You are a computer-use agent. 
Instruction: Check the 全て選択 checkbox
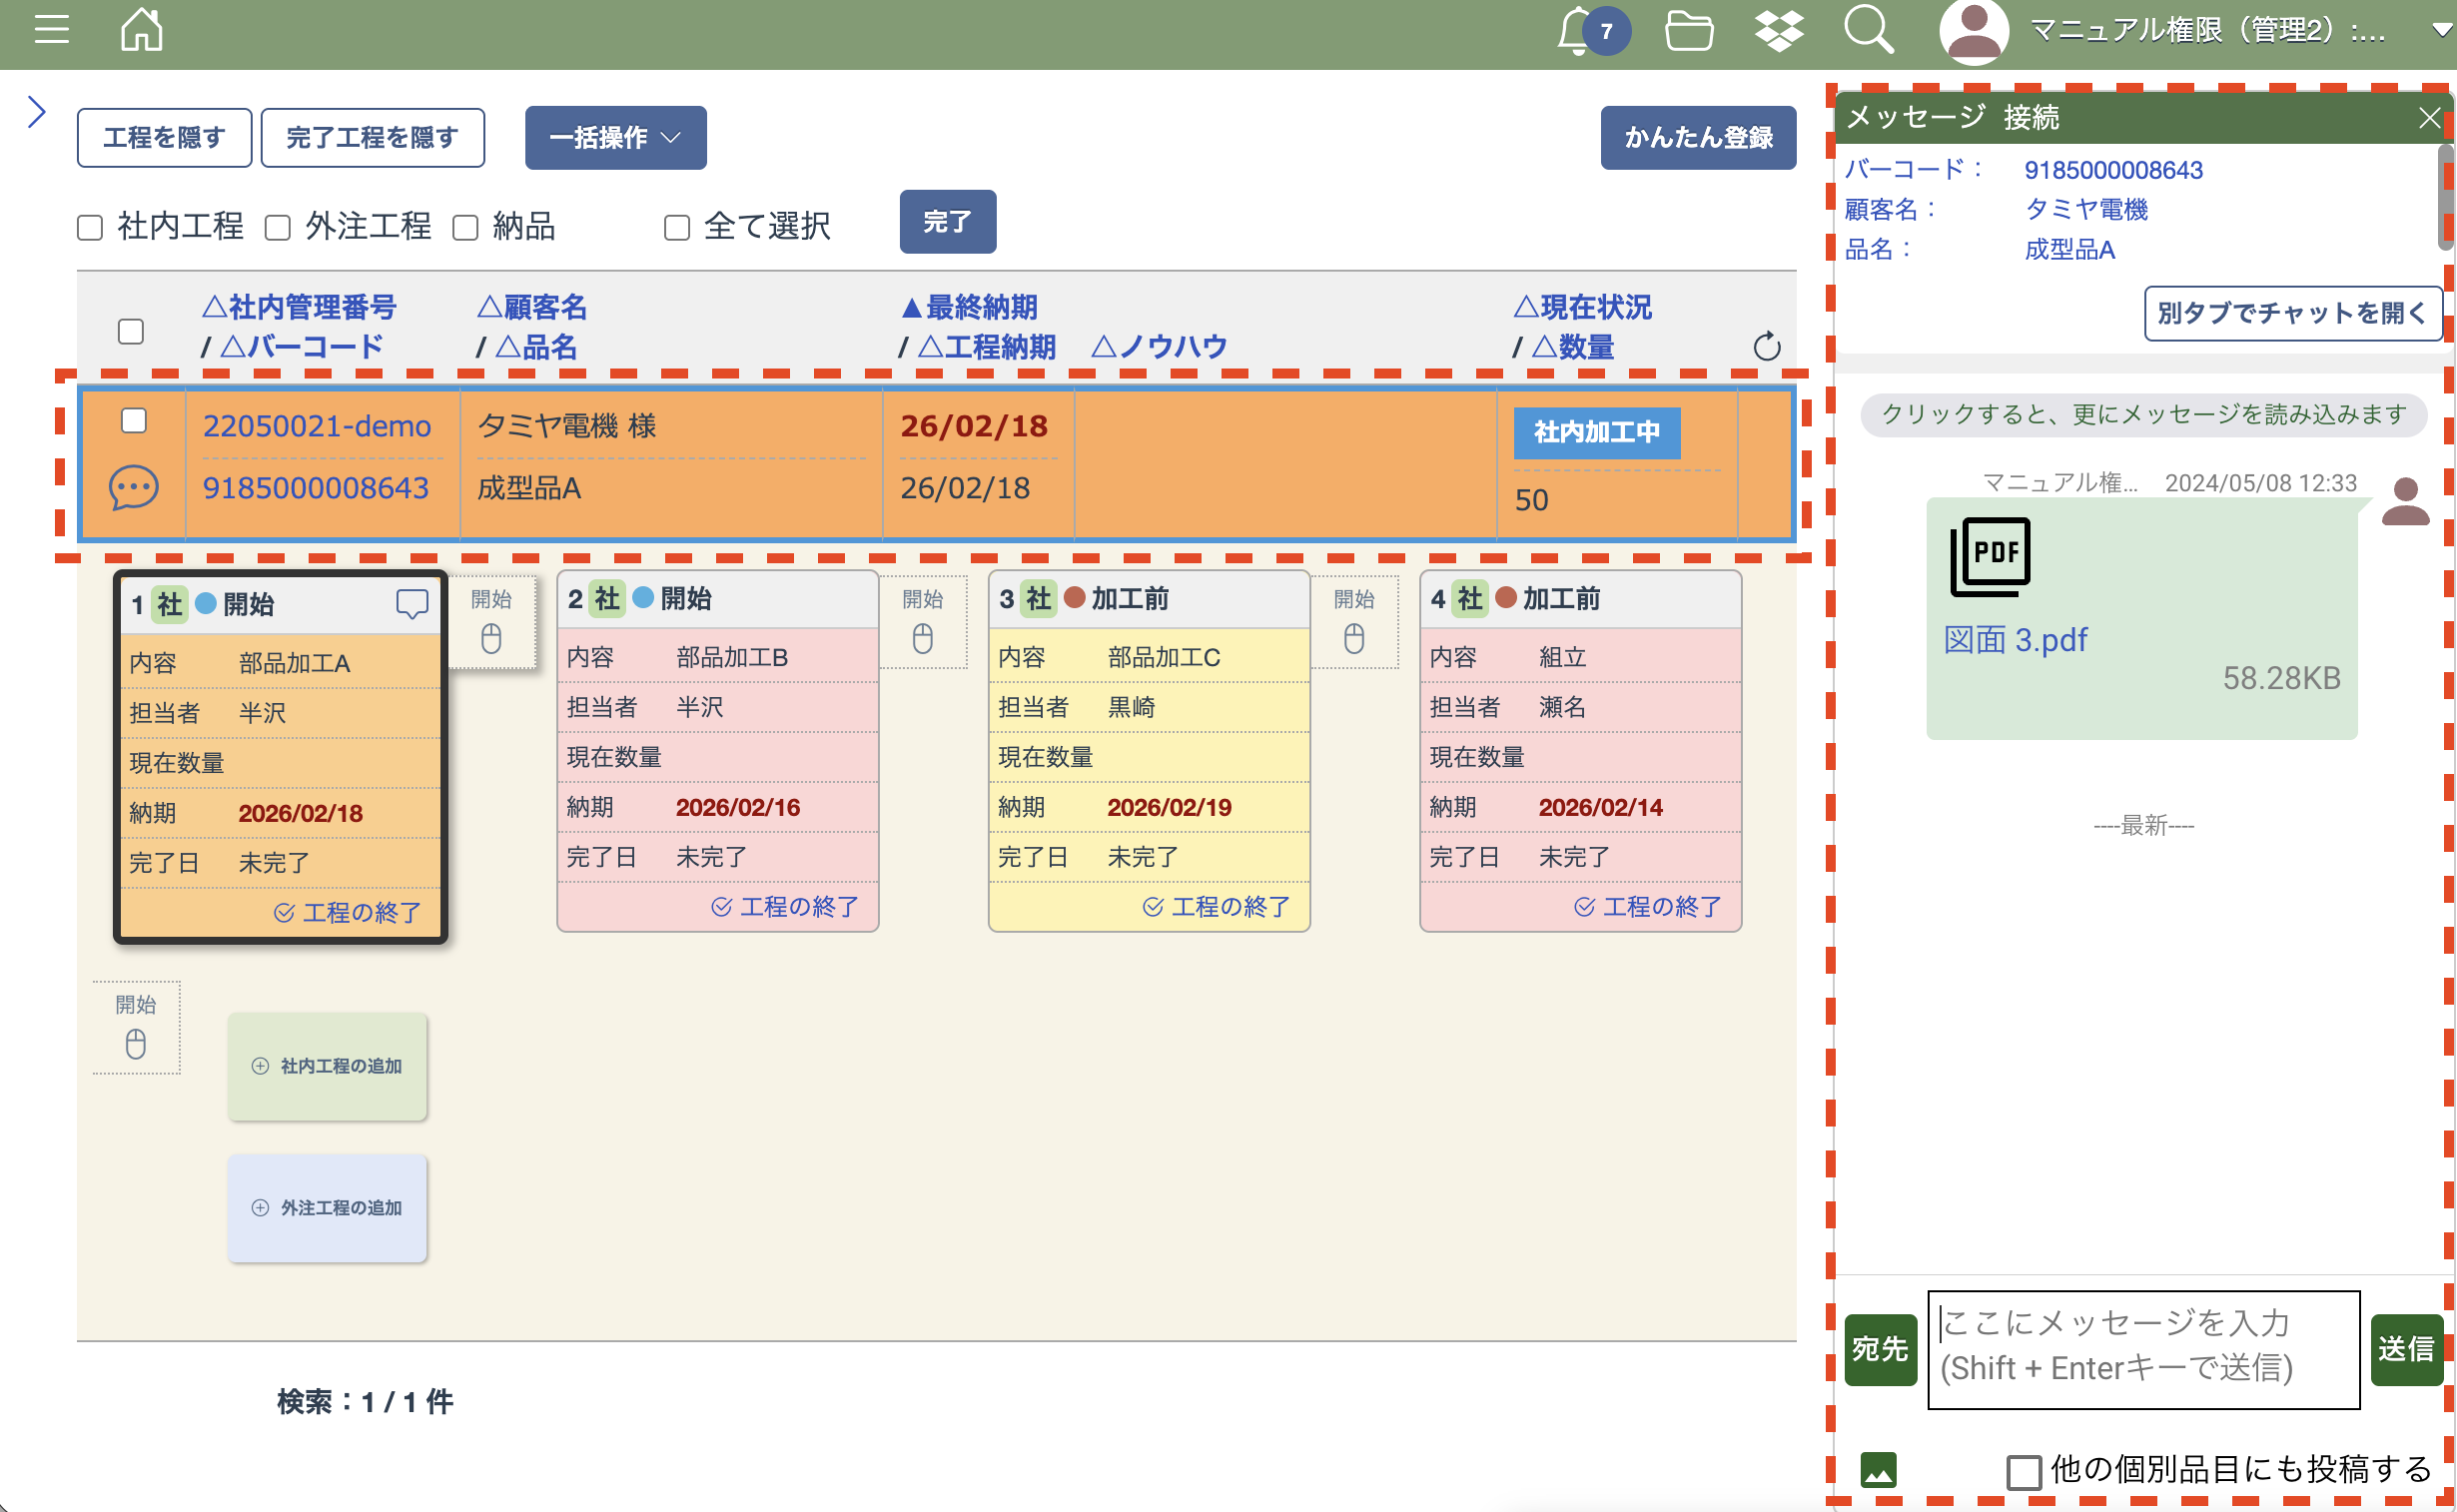[677, 228]
